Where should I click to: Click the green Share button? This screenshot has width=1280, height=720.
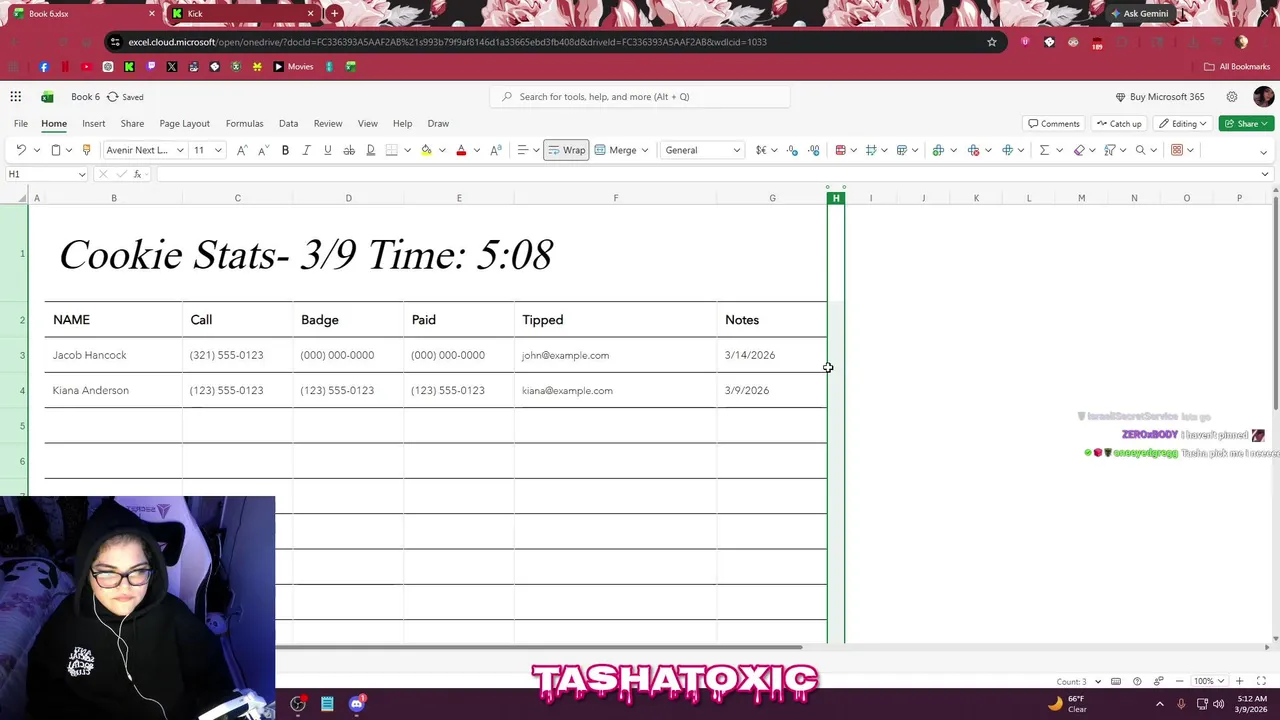click(1246, 124)
